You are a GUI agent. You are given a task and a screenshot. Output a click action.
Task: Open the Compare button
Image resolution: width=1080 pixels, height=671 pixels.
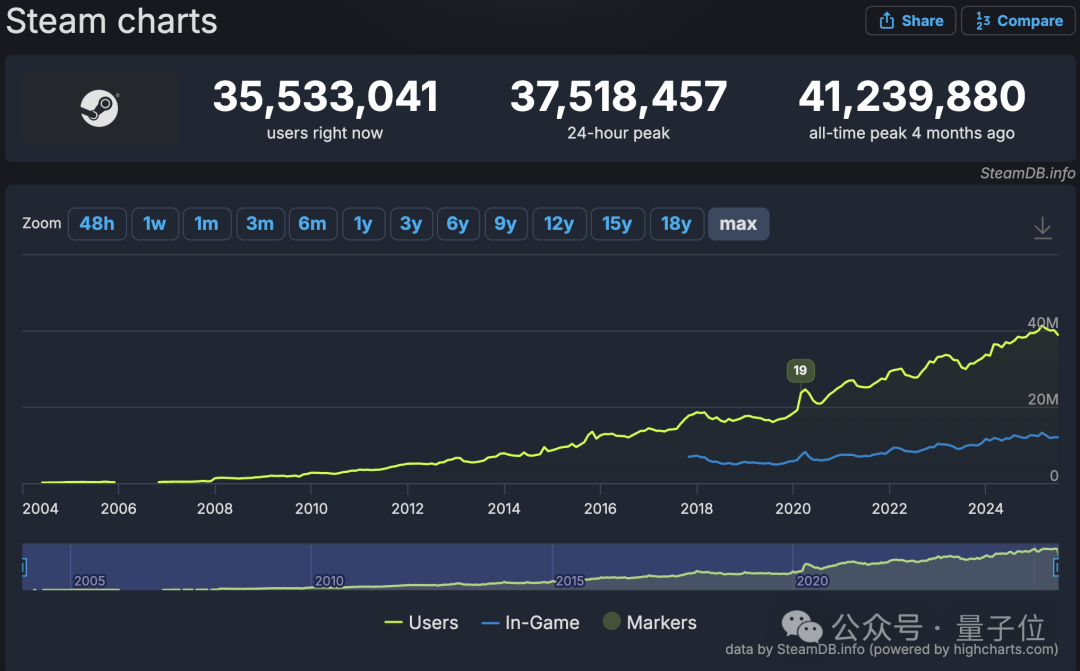[x=1018, y=21]
